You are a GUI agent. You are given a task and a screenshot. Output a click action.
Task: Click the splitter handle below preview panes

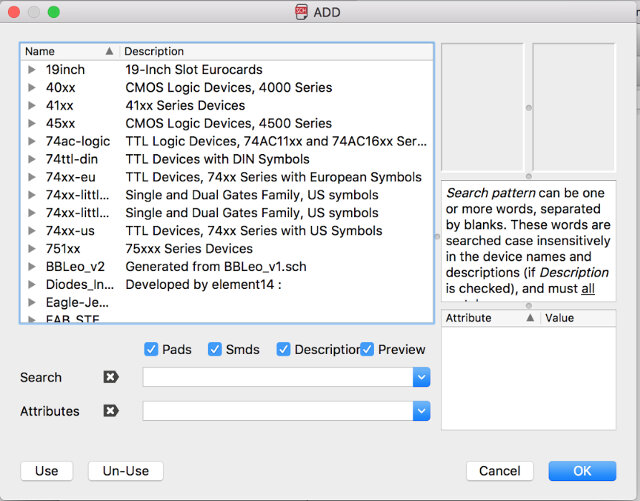(529, 176)
